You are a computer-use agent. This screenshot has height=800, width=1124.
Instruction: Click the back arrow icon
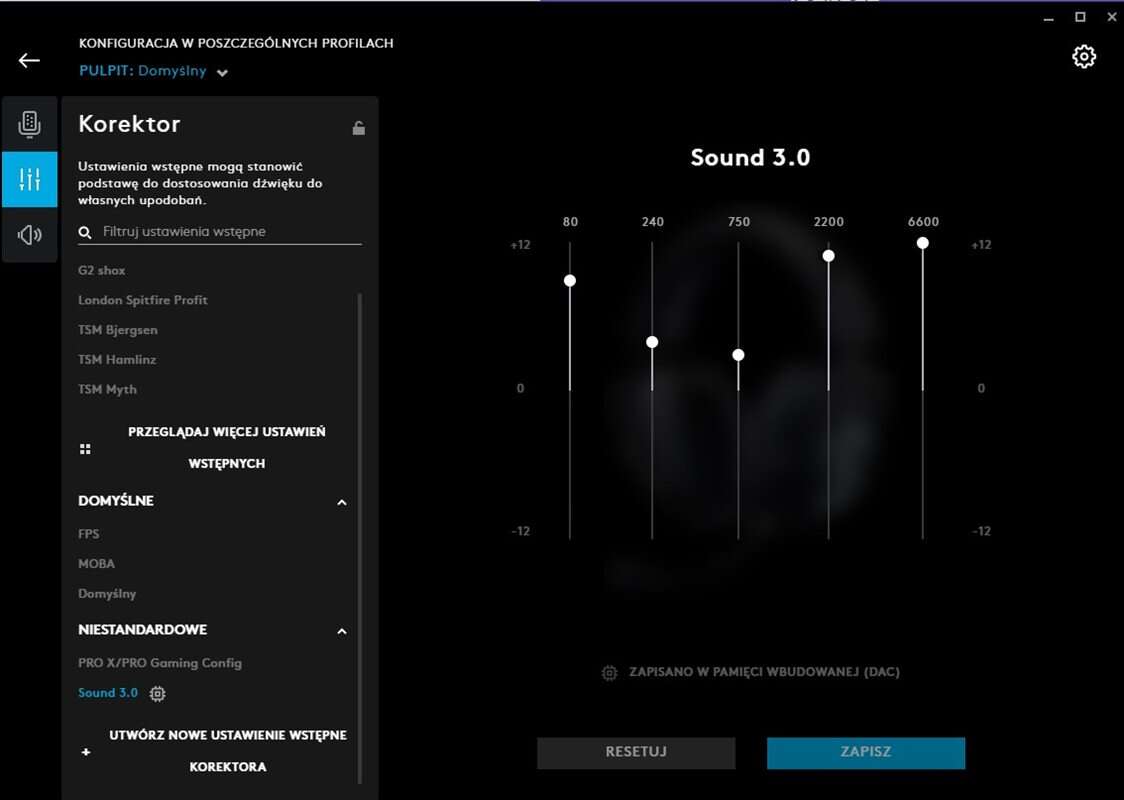click(29, 61)
